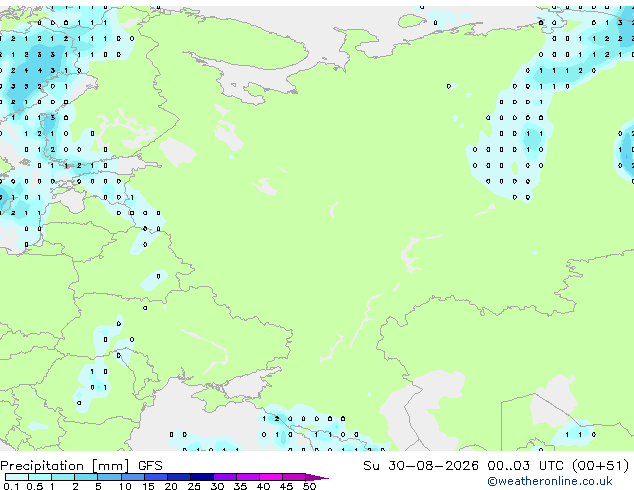The image size is (634, 490).
Task: Click the 30 mm purple legend swatch
Action: (224, 477)
